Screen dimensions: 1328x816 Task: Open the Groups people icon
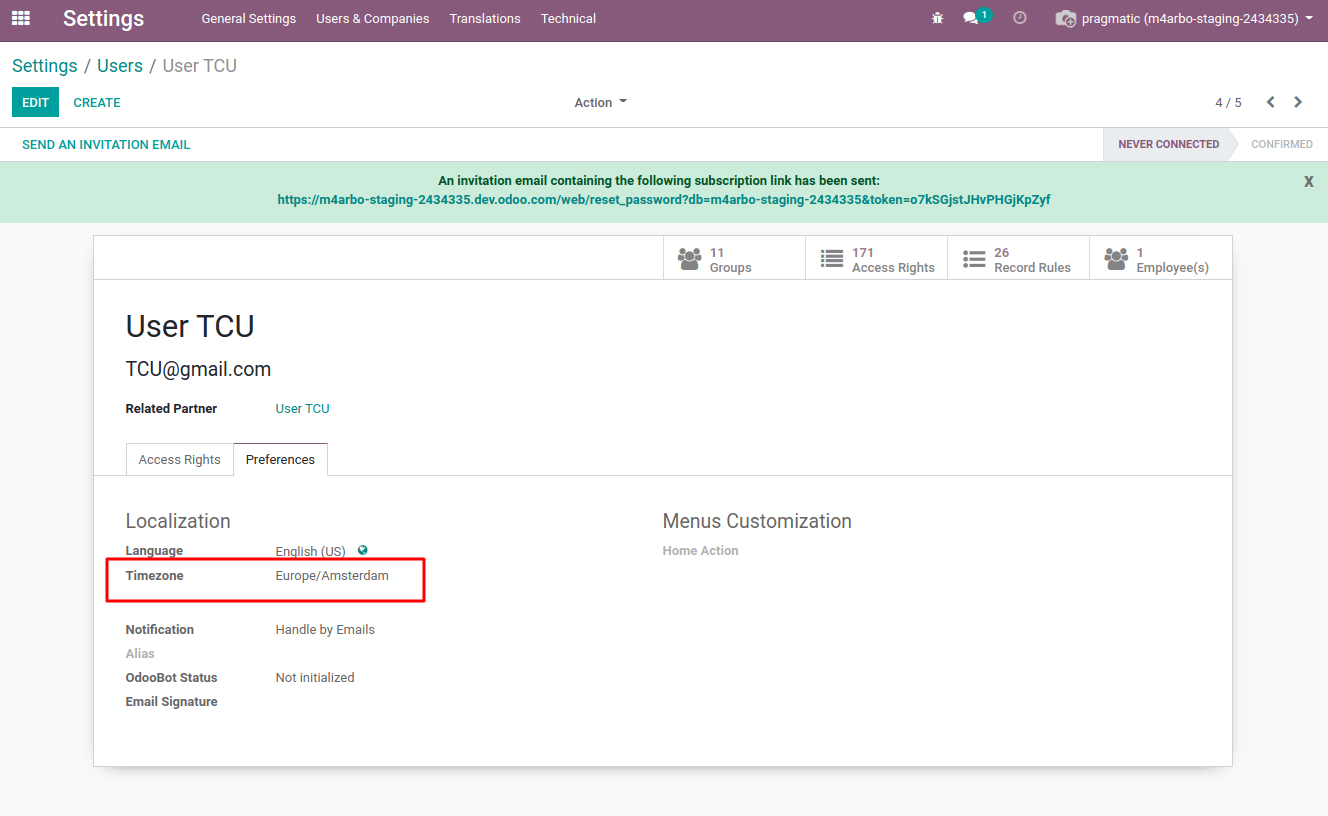click(x=689, y=259)
